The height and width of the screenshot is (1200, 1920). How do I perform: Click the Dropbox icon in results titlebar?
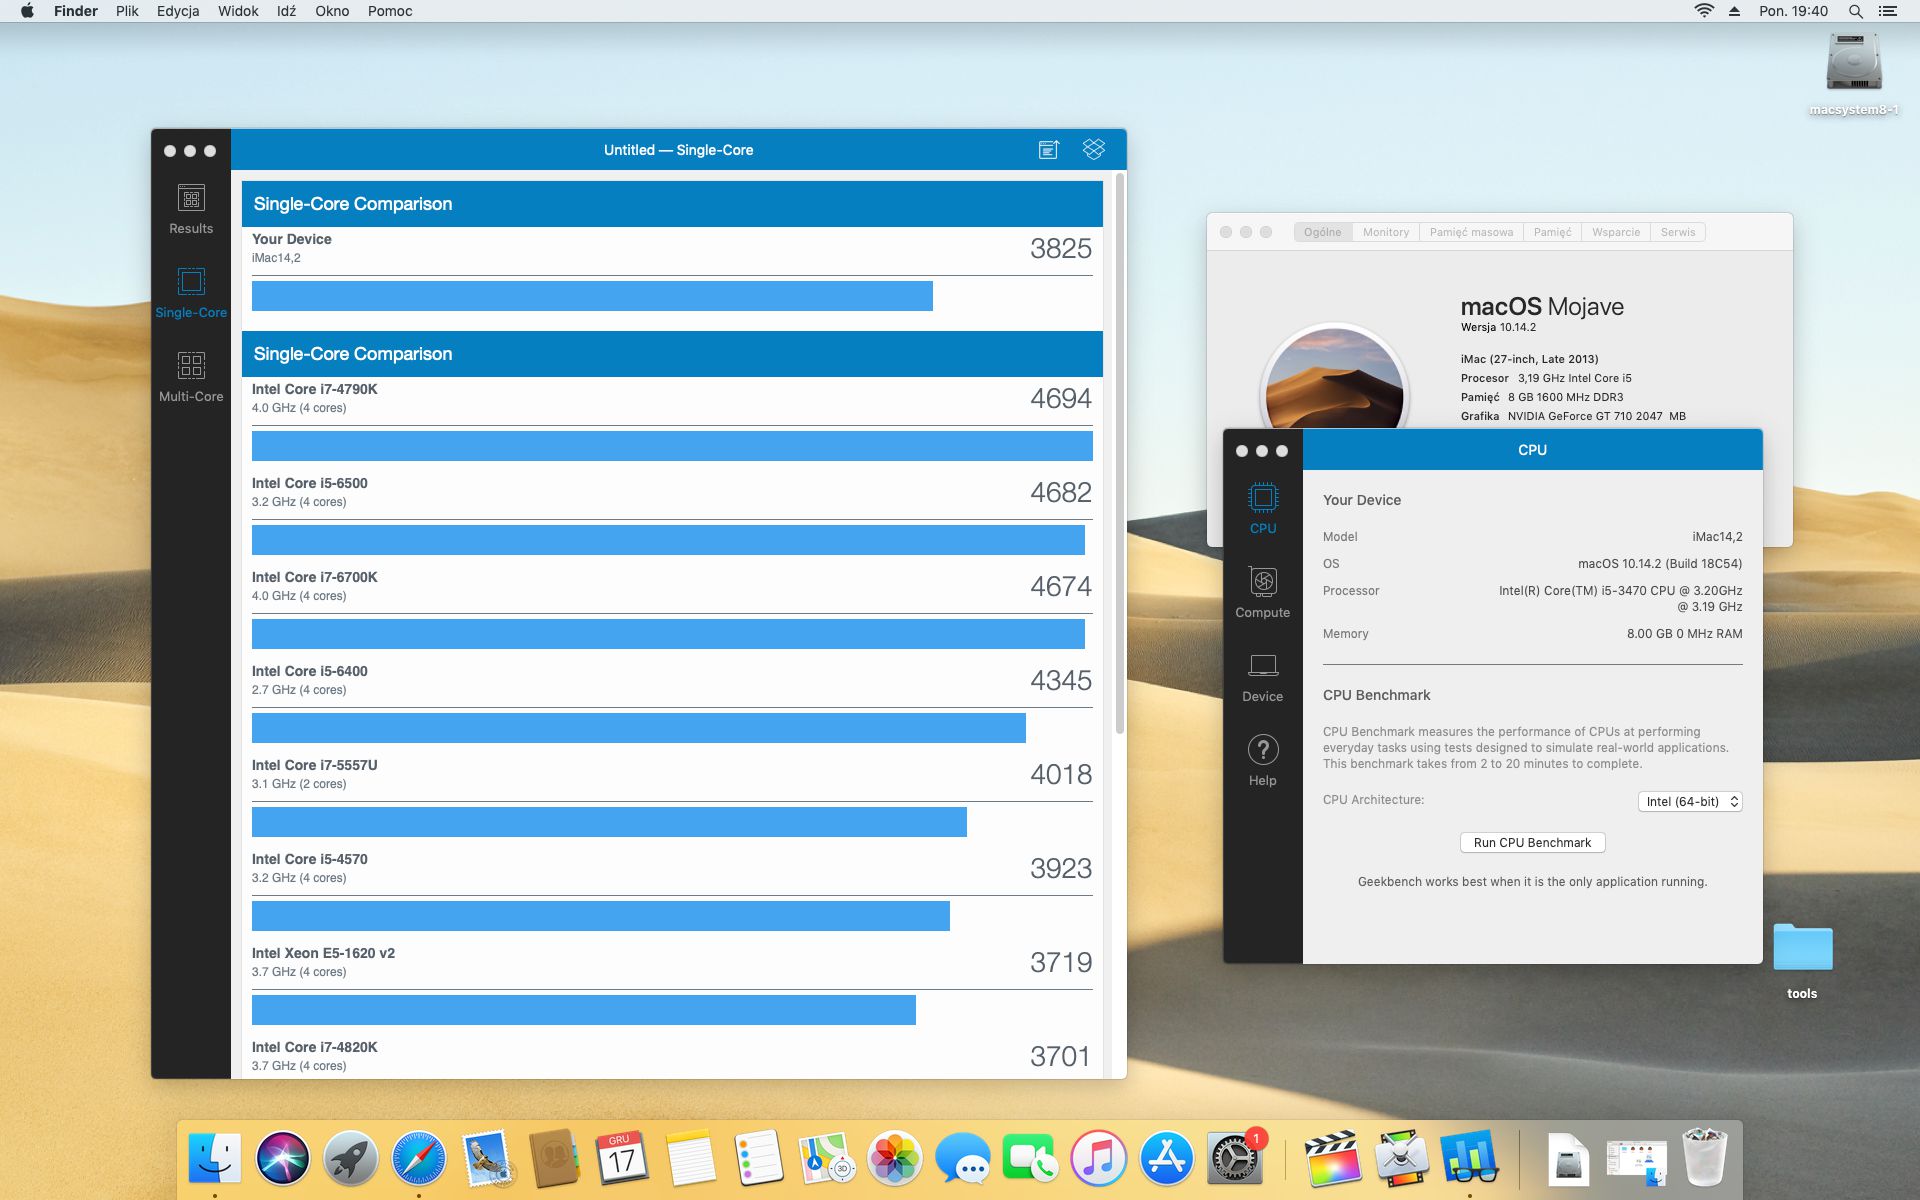point(1094,150)
